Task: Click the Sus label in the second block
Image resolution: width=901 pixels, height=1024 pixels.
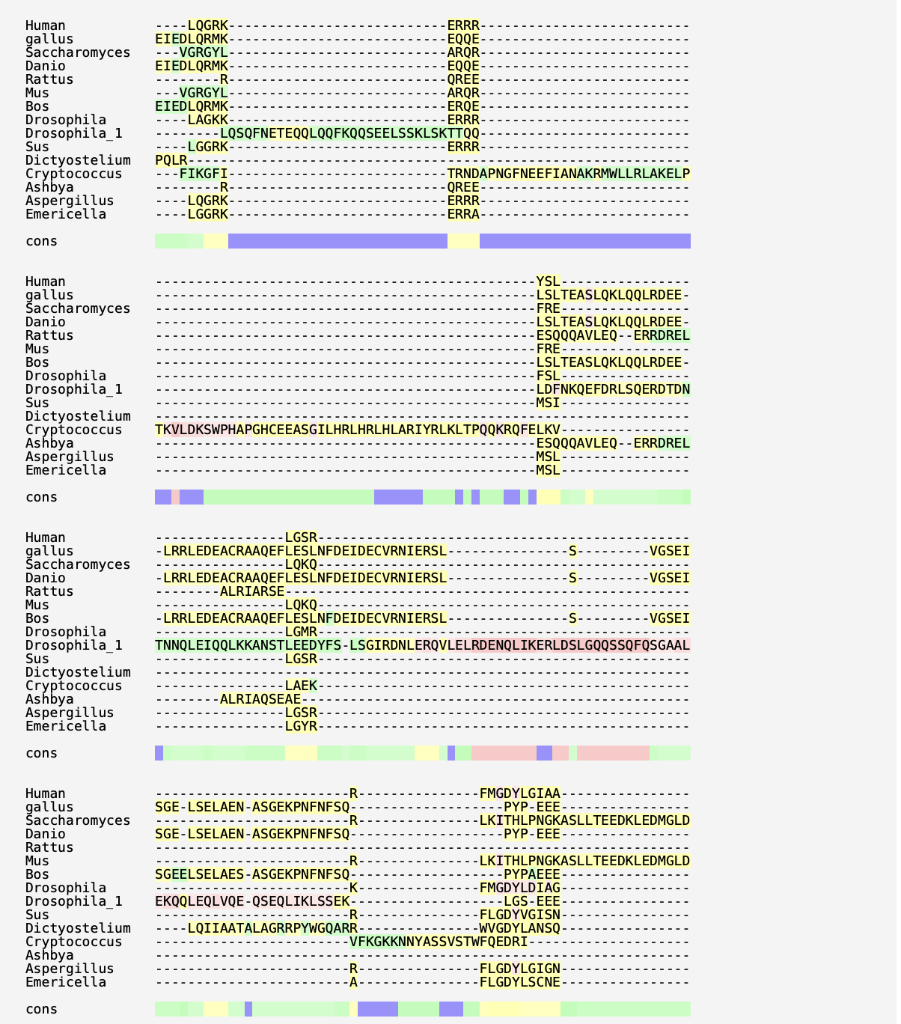Action: click(x=37, y=402)
